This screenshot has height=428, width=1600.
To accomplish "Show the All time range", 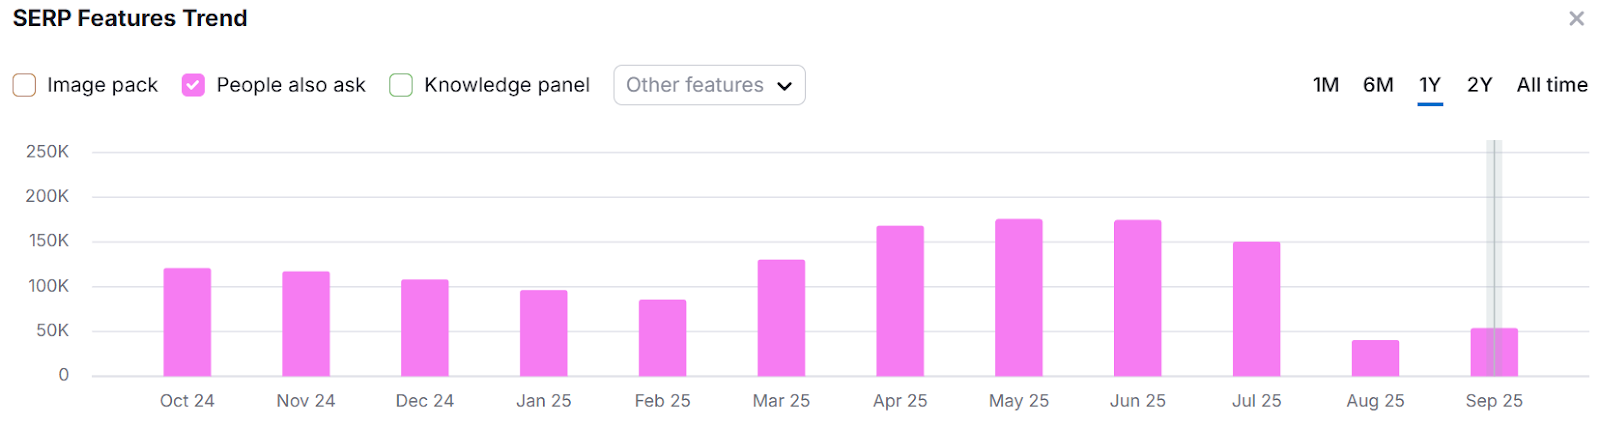I will click(x=1552, y=85).
